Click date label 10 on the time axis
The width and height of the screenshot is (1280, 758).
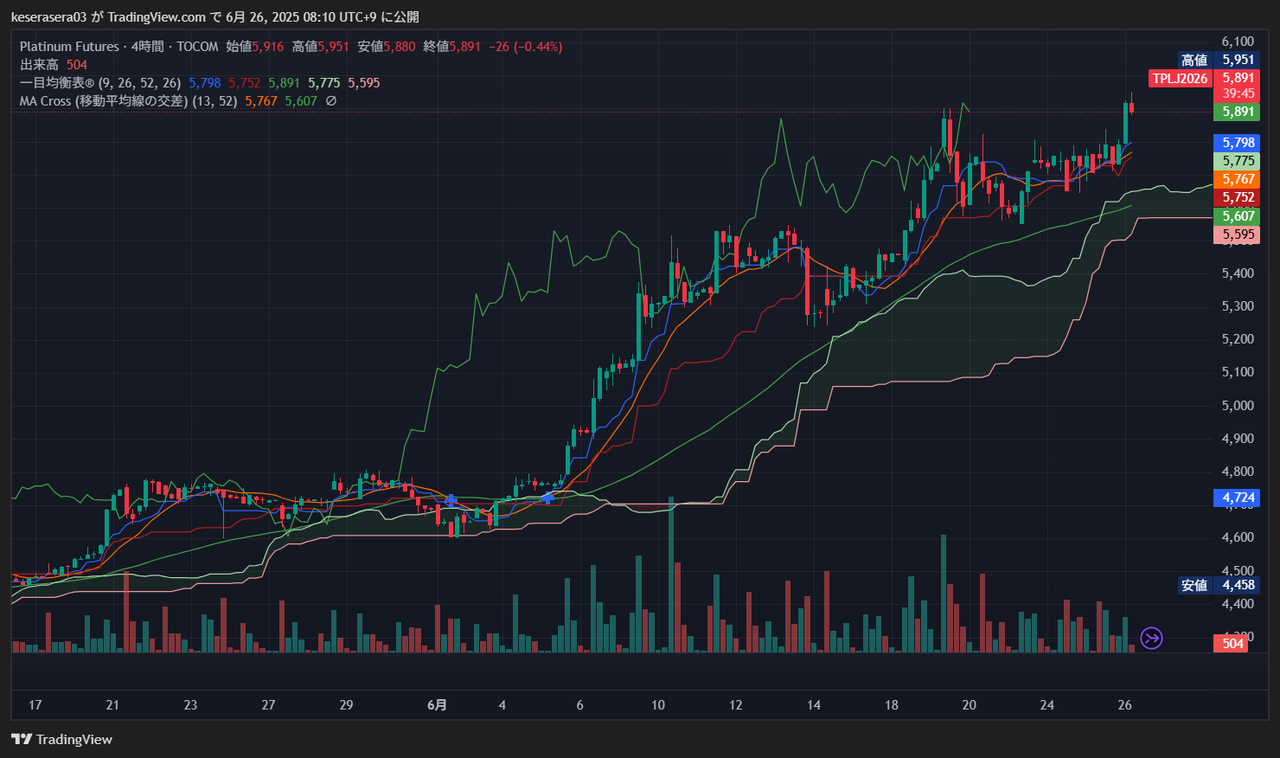[x=658, y=705]
